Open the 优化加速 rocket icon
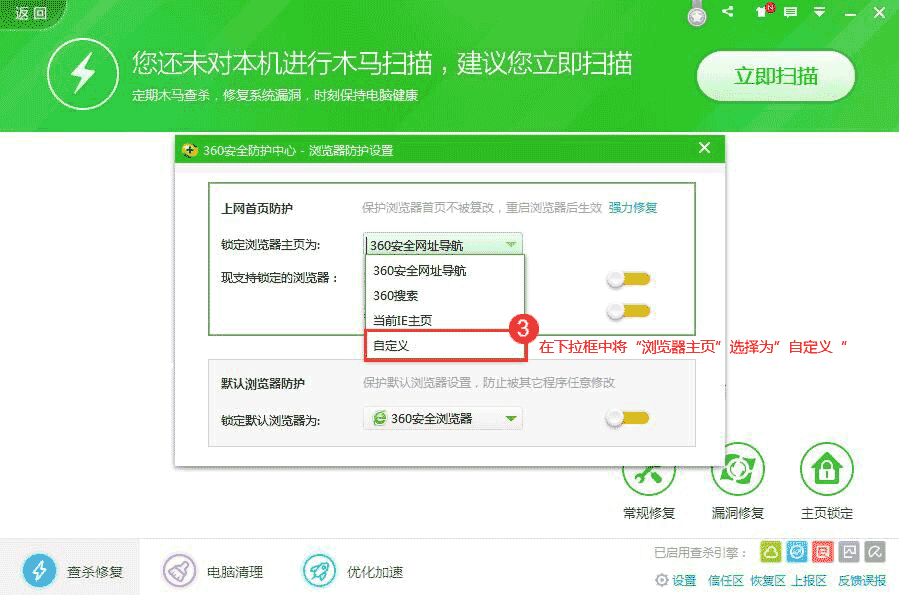This screenshot has height=595, width=899. 319,570
